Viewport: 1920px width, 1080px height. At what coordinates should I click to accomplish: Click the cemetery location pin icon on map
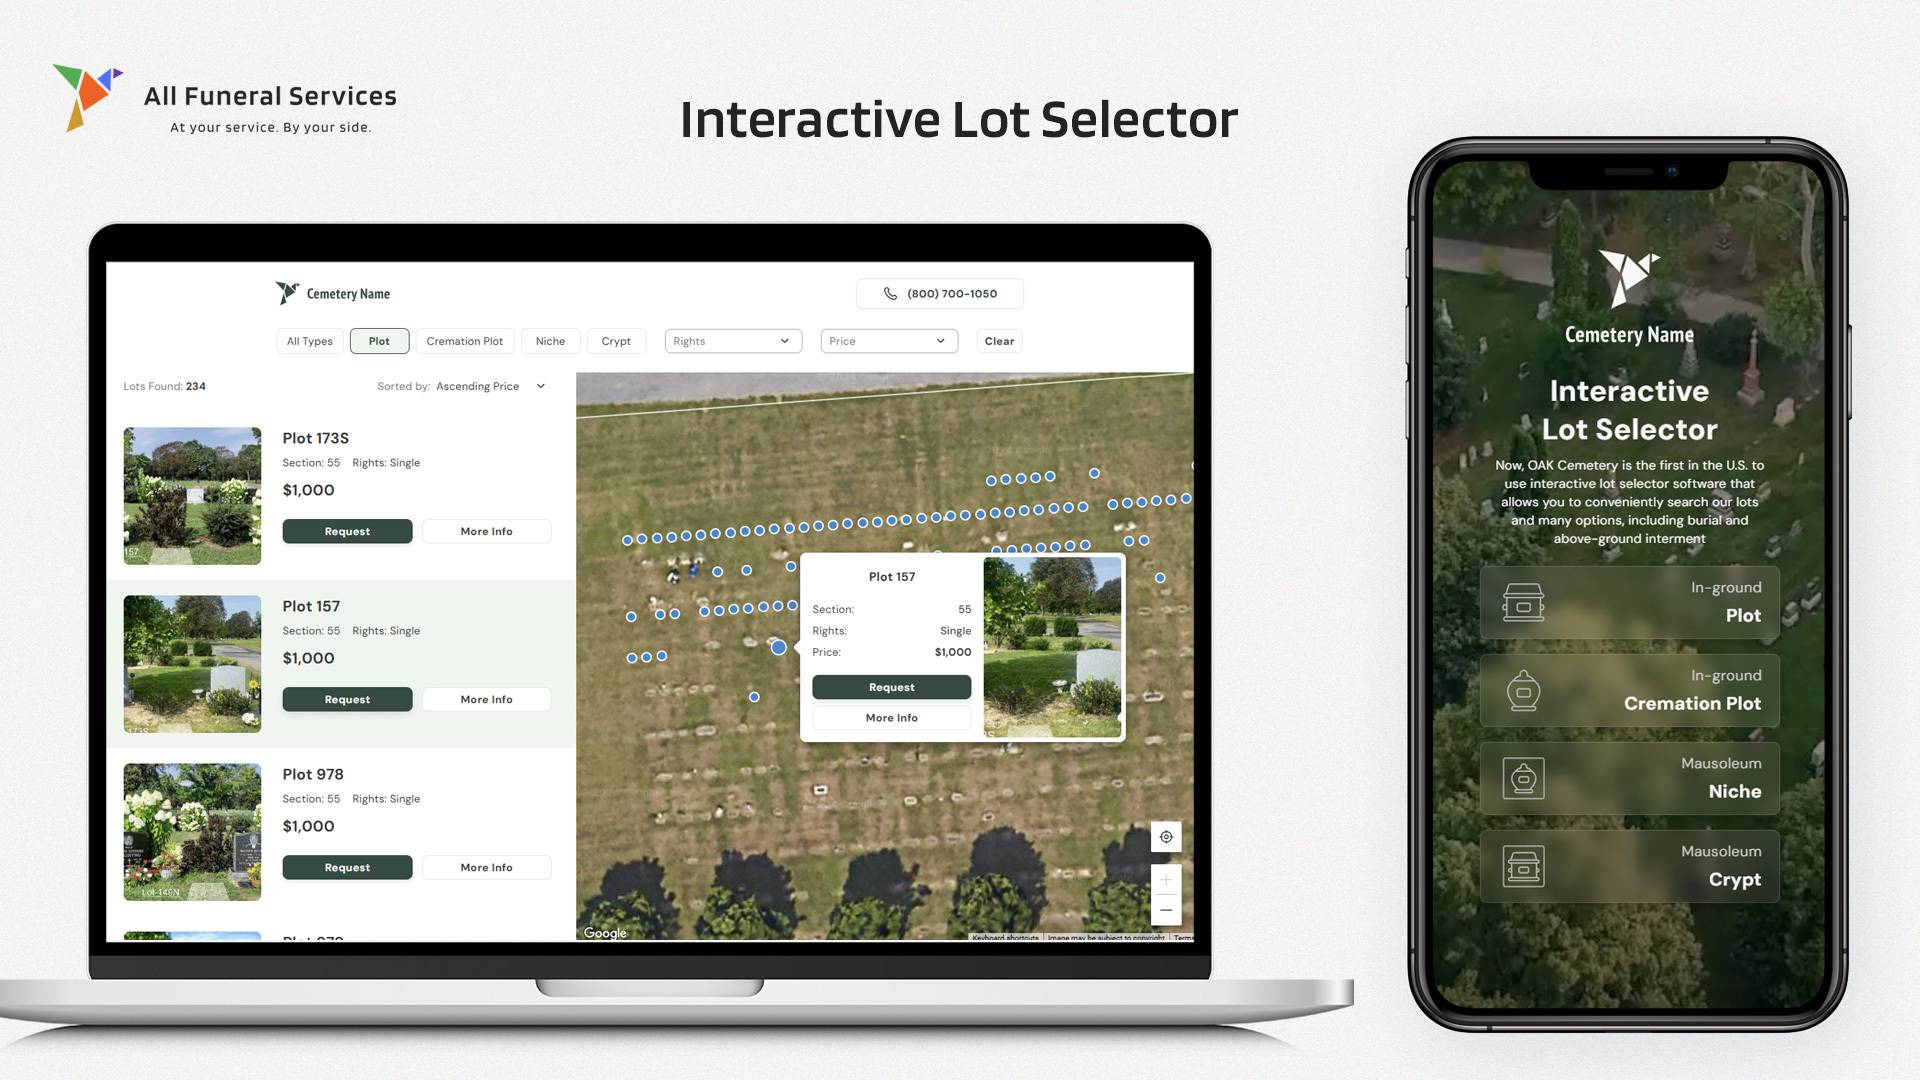point(1166,836)
